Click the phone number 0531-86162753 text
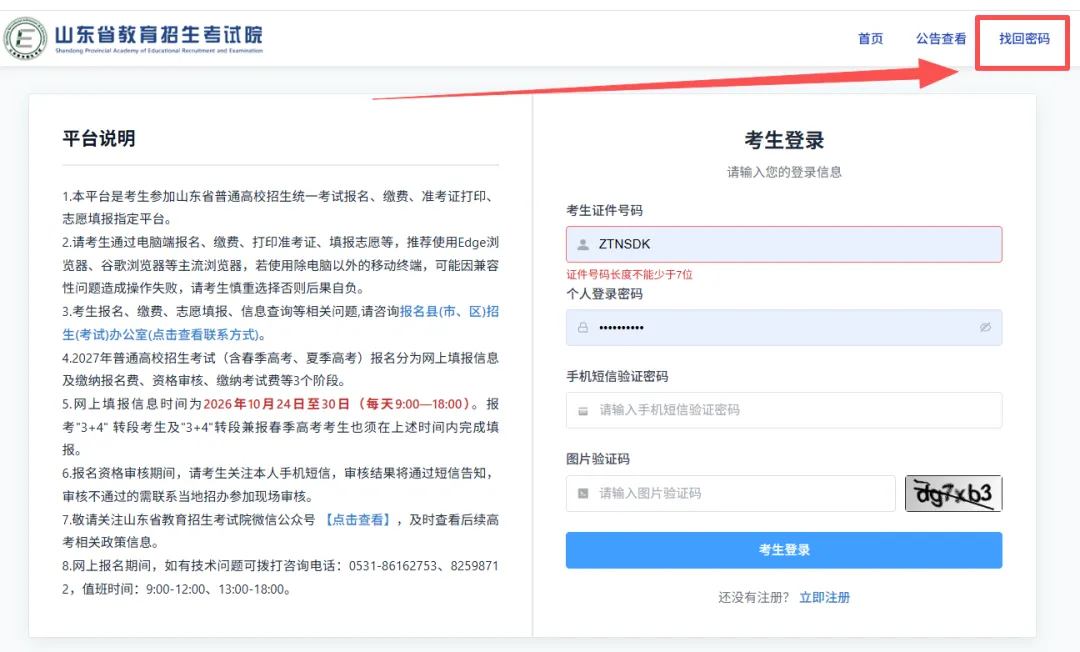The height and width of the screenshot is (652, 1080). coord(393,566)
